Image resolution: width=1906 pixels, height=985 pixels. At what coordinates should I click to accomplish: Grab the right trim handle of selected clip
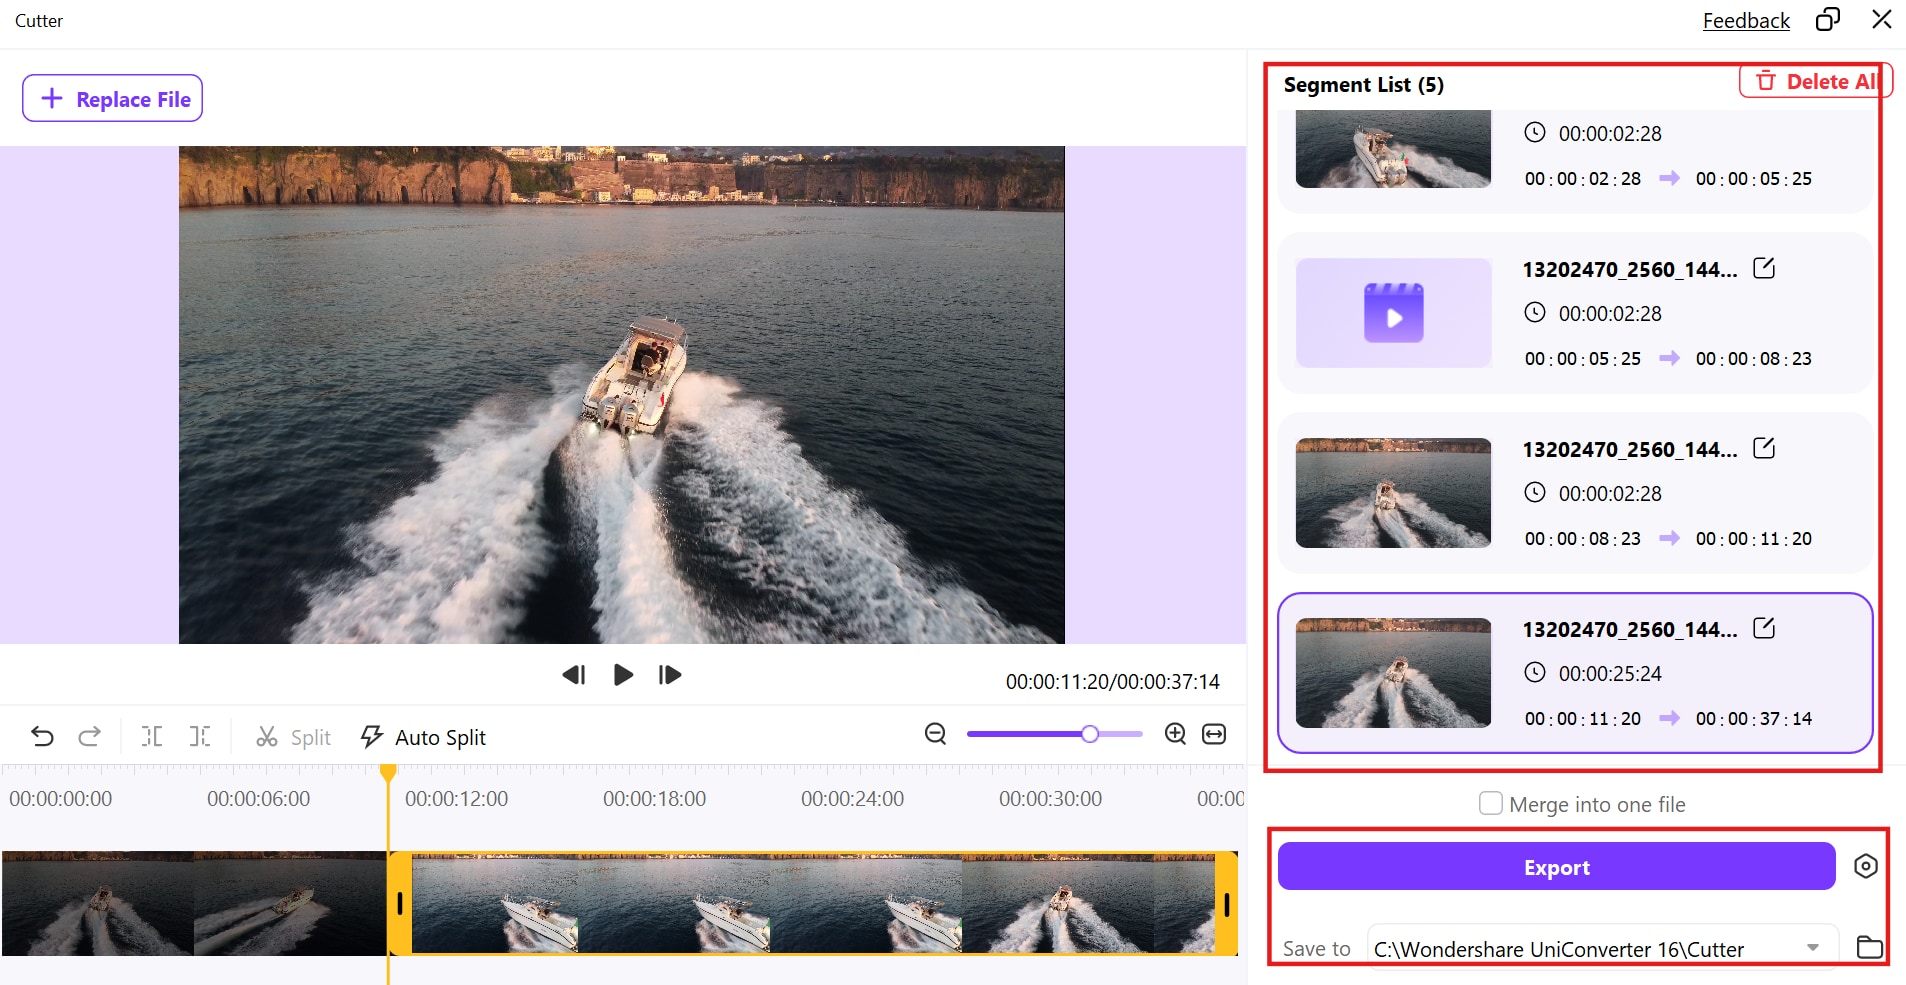(x=1226, y=904)
